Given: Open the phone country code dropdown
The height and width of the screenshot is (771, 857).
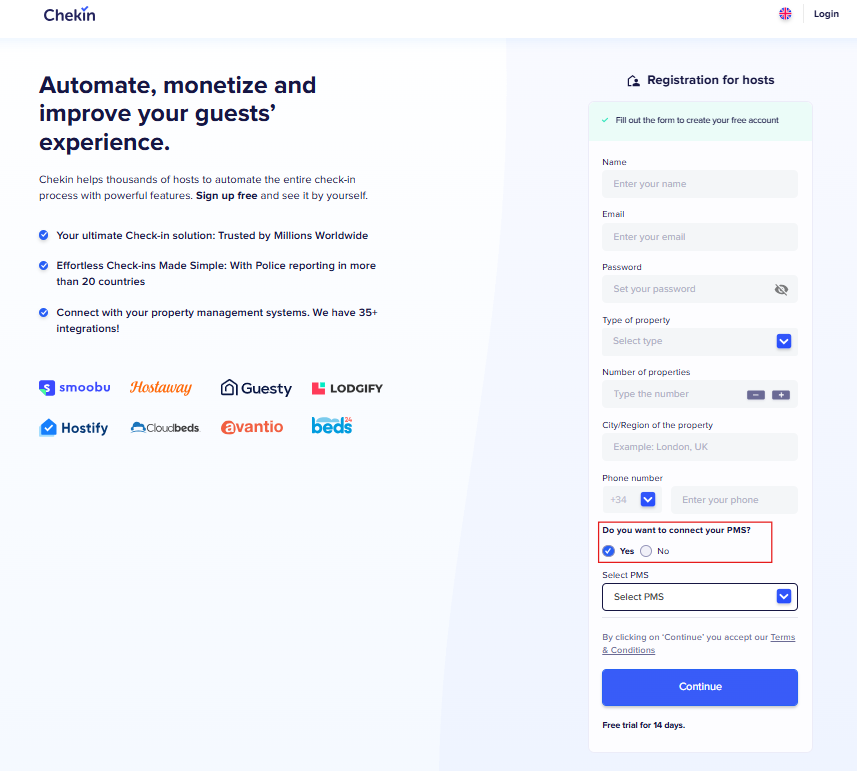Looking at the screenshot, I should (648, 499).
